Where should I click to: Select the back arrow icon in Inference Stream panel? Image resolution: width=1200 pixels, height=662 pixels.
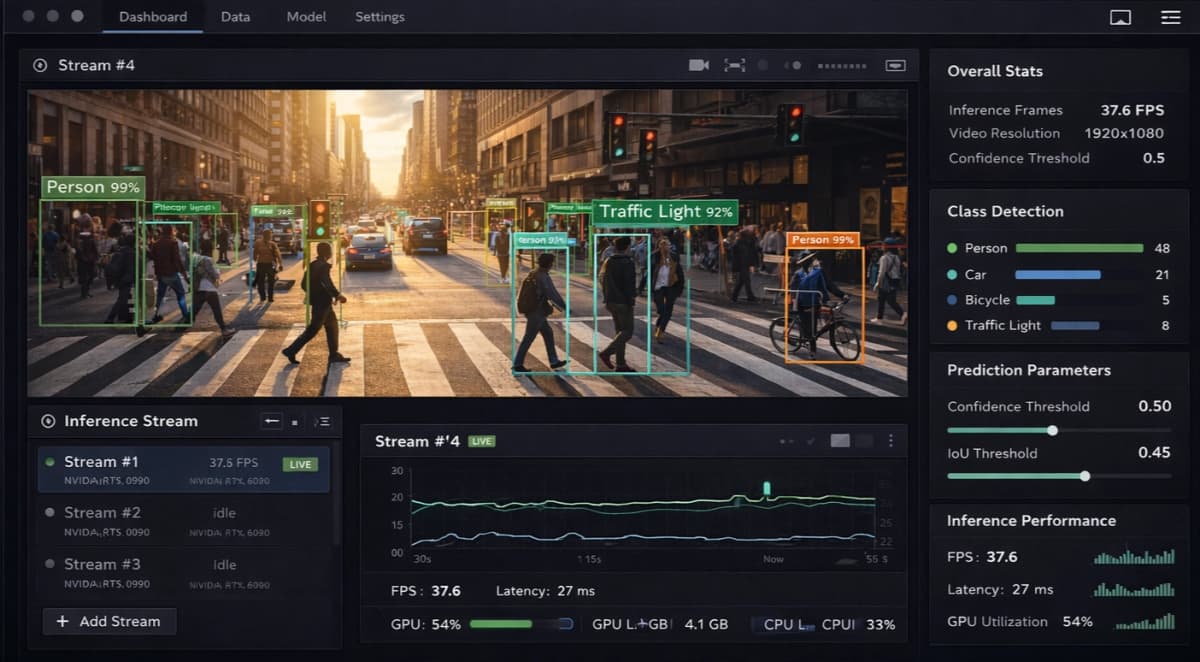(271, 421)
